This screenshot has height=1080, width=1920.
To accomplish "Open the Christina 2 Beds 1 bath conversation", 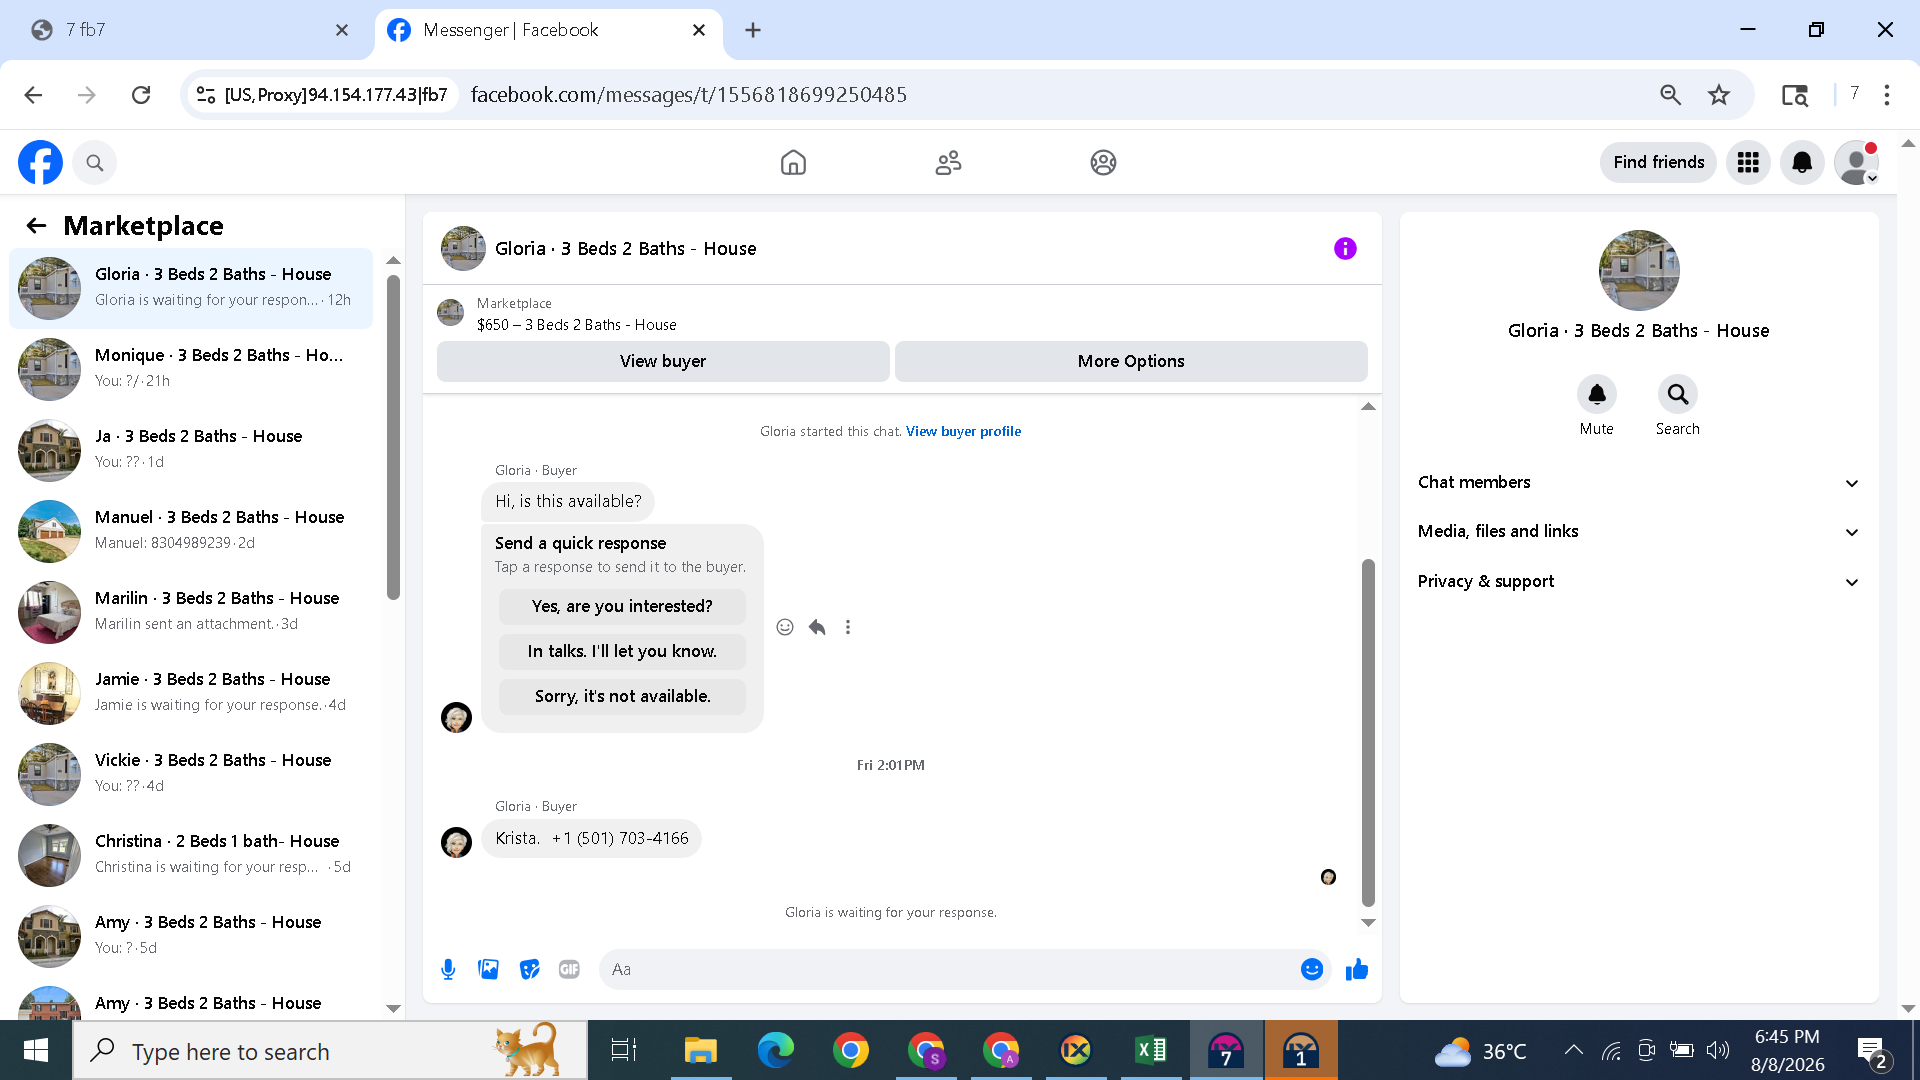I will [191, 854].
